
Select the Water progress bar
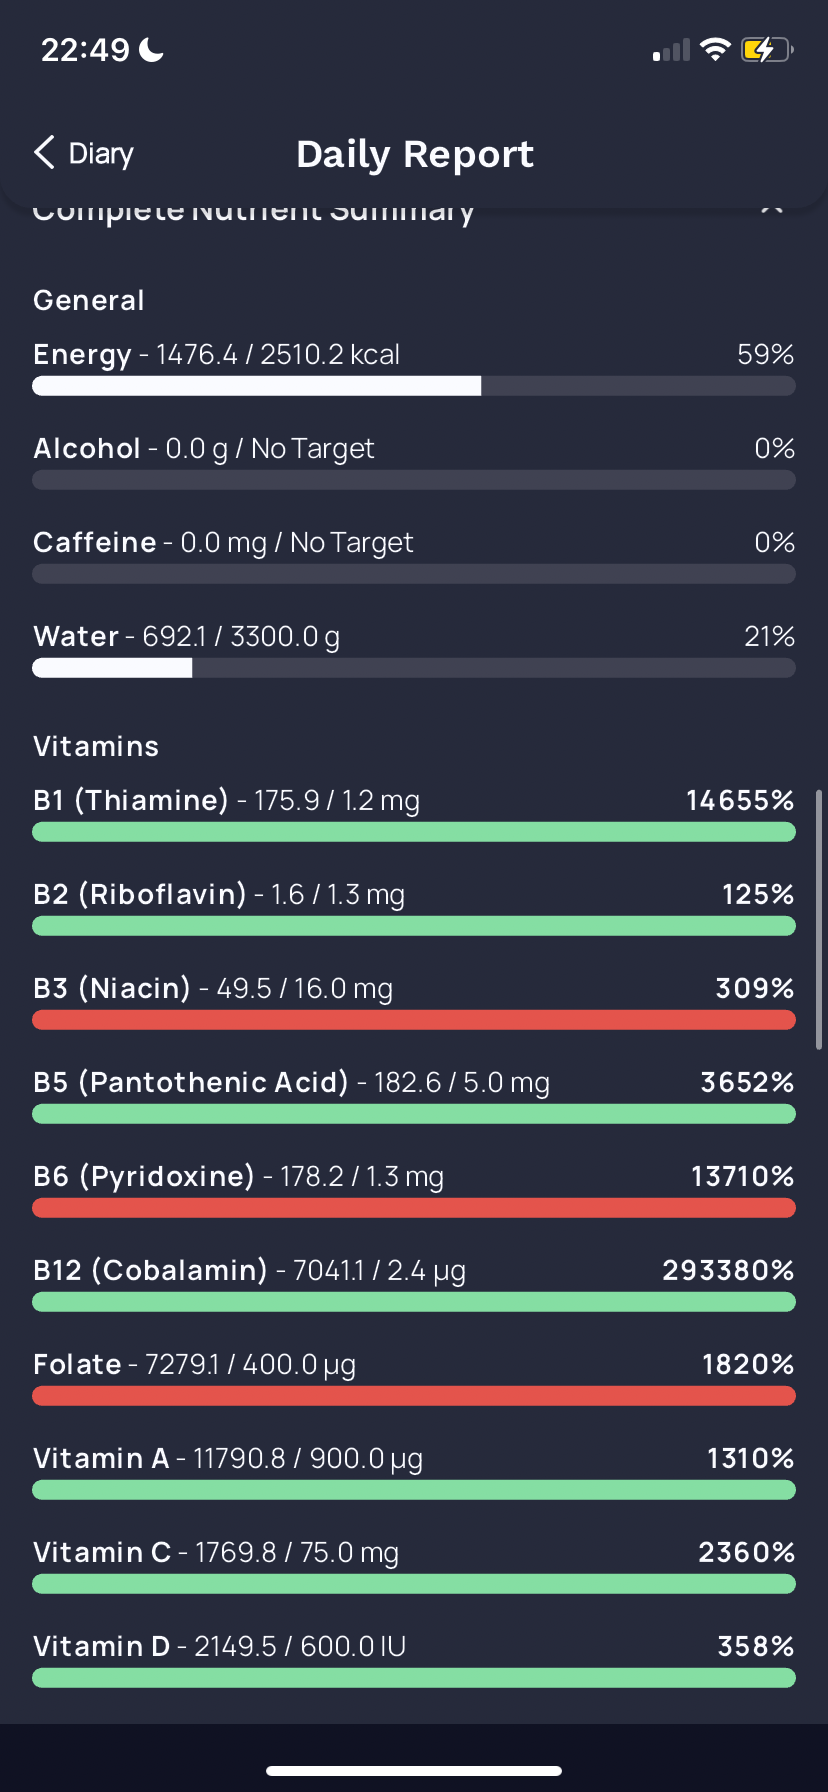[x=414, y=668]
